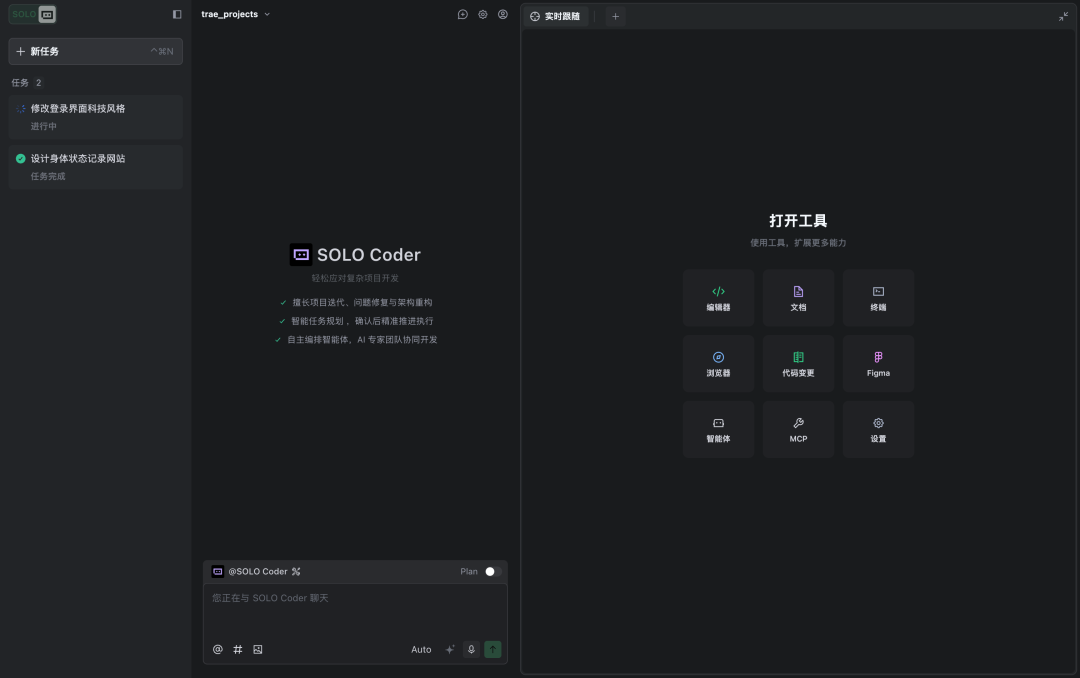Click the @ mention icon in chat
The width and height of the screenshot is (1080, 678).
coord(218,649)
